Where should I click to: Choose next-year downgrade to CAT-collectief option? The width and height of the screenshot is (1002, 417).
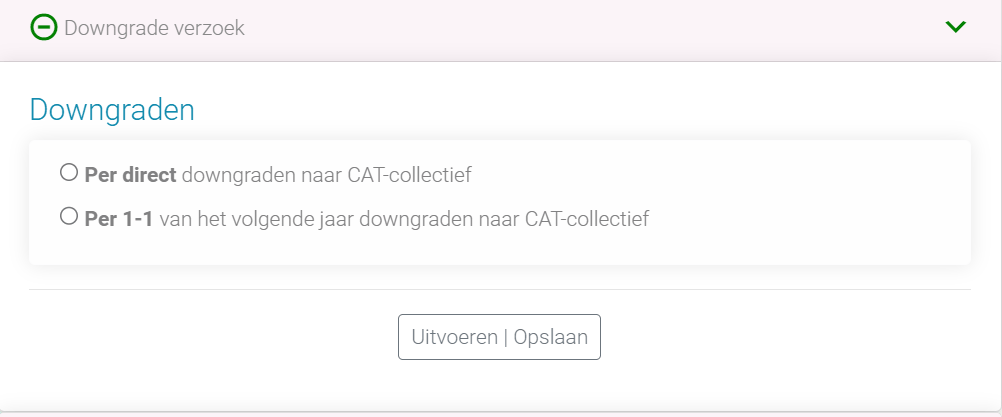pos(69,215)
